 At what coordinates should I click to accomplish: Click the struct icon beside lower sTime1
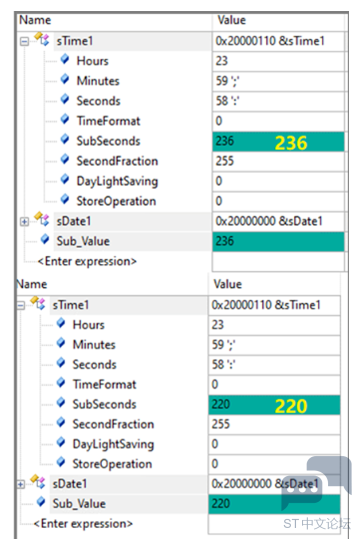(38, 303)
